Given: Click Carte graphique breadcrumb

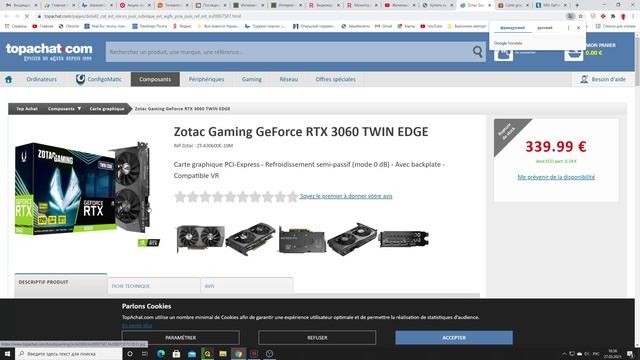Looking at the screenshot, I should 107,109.
